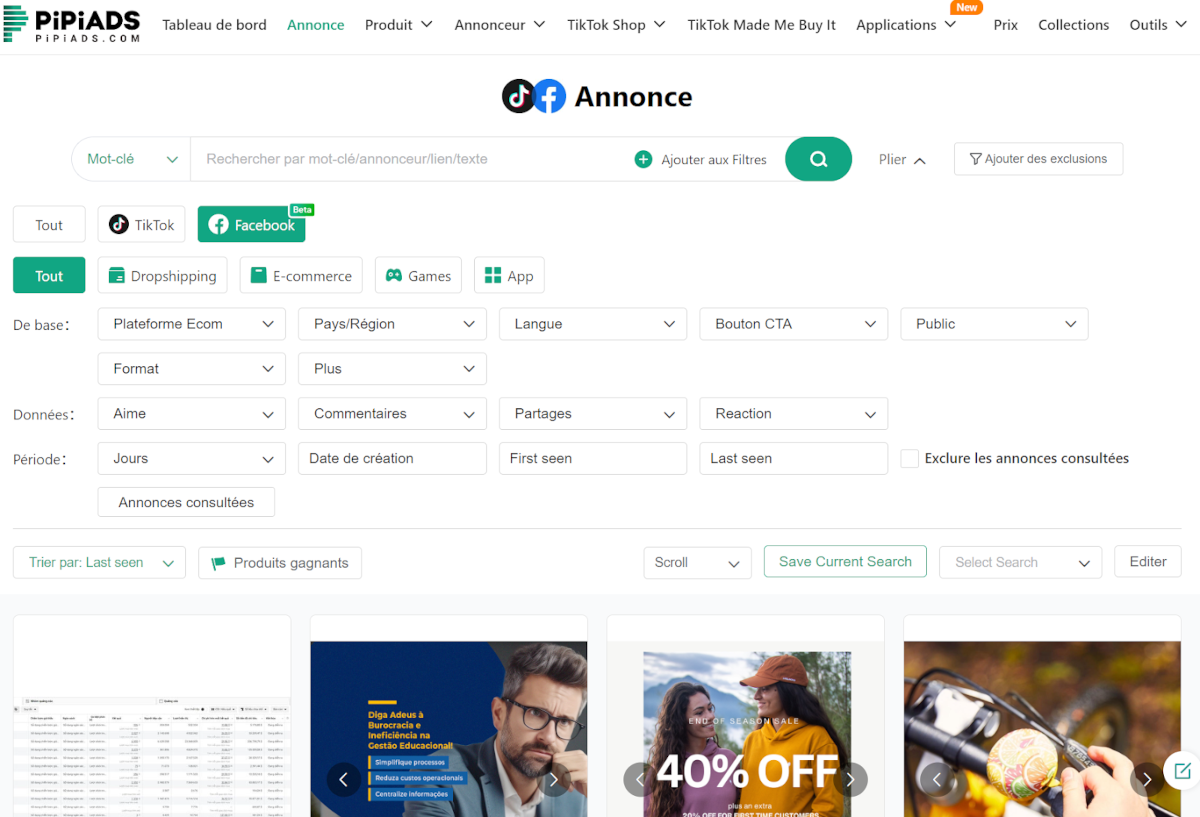Open the Select Search dropdown

pos(1020,563)
